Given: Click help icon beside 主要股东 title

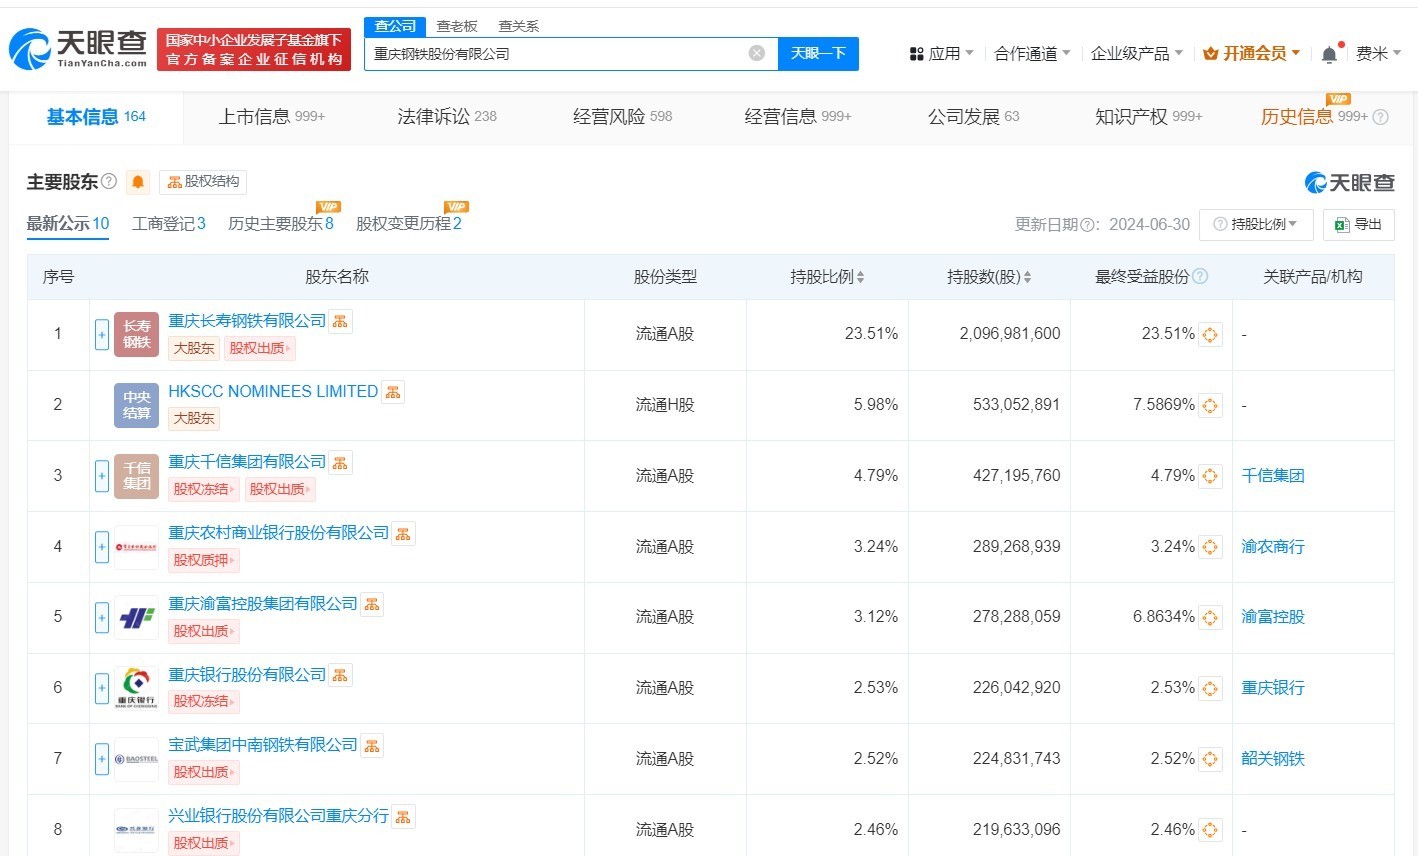Looking at the screenshot, I should click(109, 182).
